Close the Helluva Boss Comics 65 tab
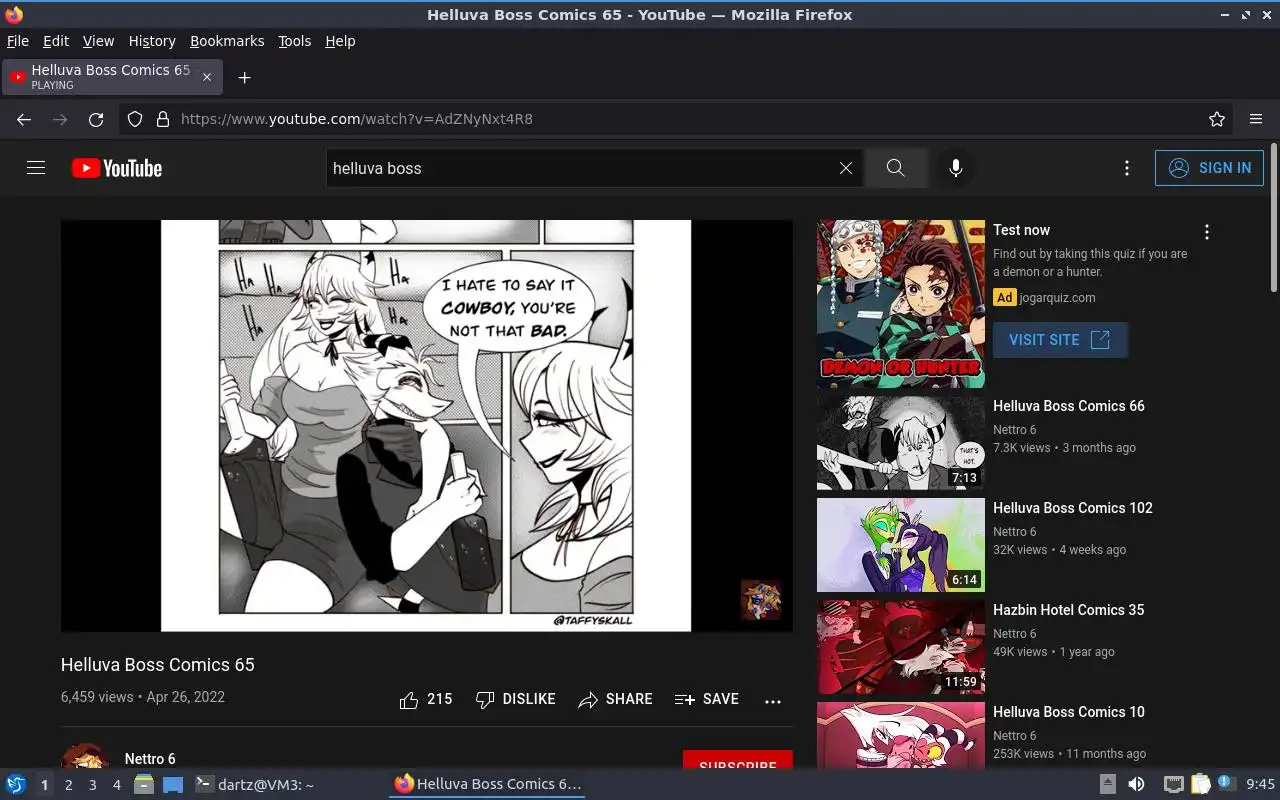The height and width of the screenshot is (800, 1280). point(207,77)
